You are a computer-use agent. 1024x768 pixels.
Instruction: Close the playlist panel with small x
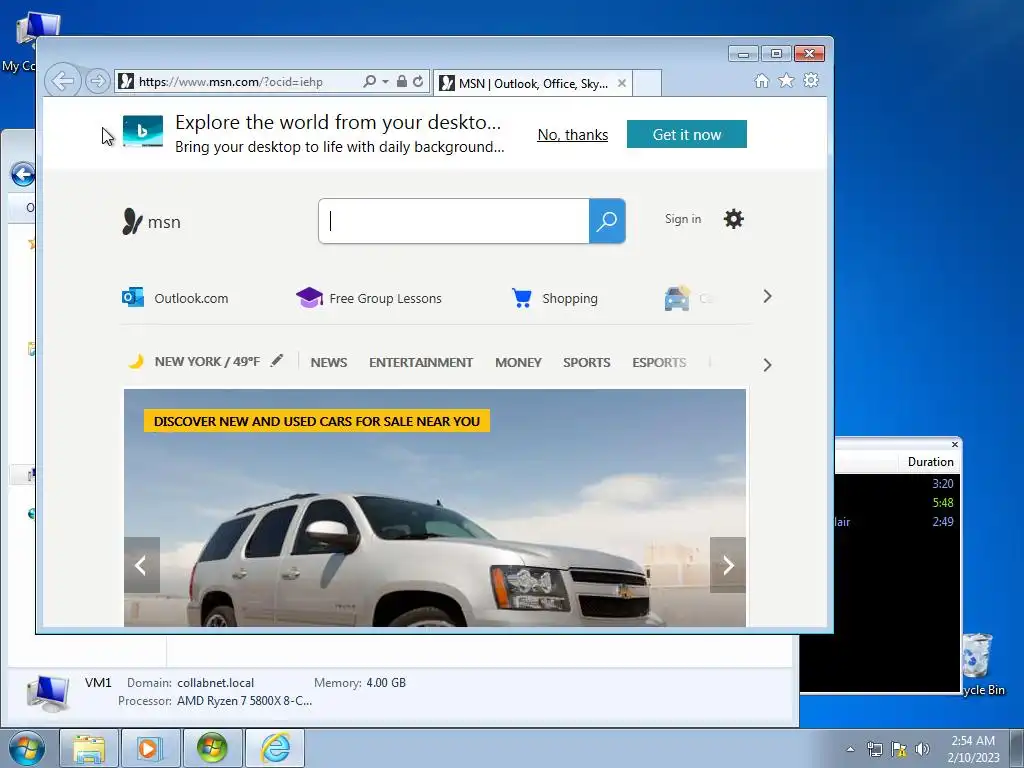(955, 444)
